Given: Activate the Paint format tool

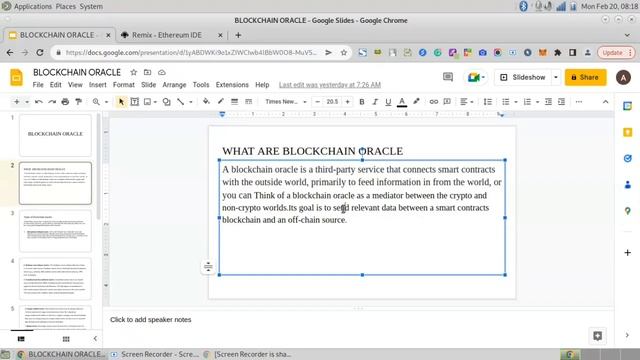Looking at the screenshot, I should pyautogui.click(x=78, y=102).
